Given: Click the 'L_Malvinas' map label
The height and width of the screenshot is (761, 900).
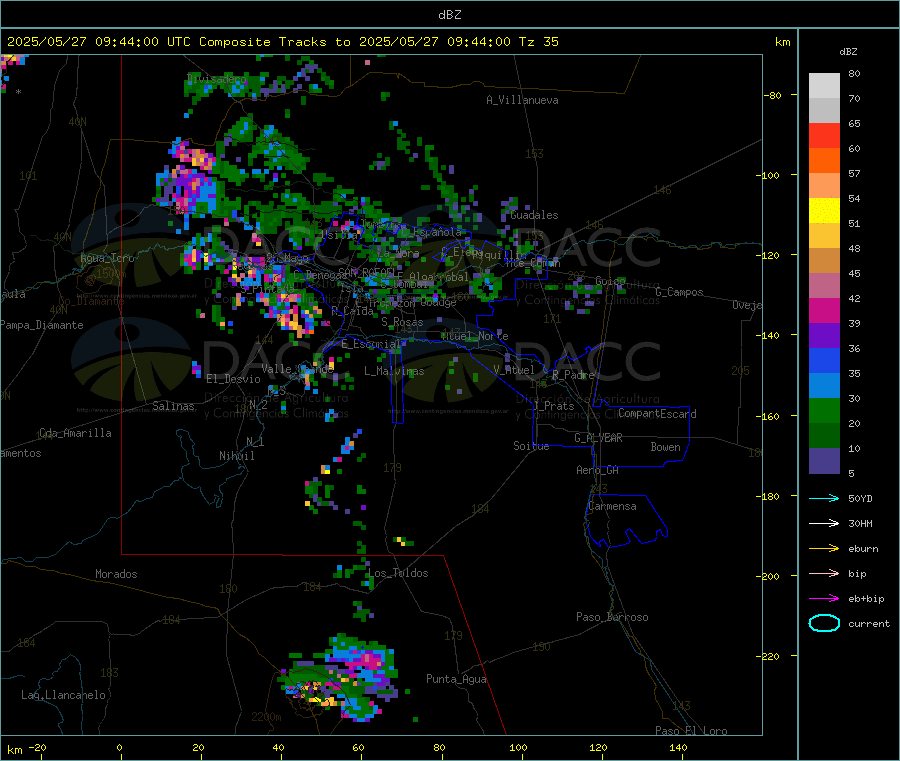Looking at the screenshot, I should pyautogui.click(x=394, y=371).
